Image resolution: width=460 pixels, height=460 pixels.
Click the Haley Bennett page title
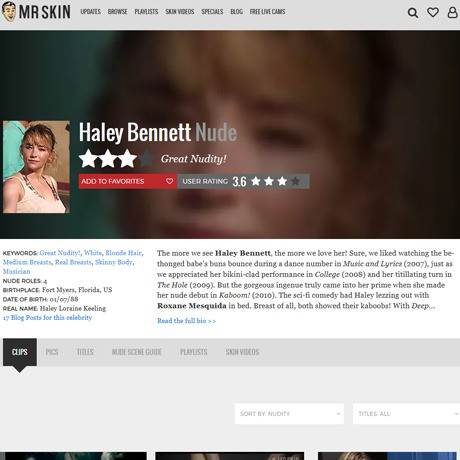tap(135, 132)
